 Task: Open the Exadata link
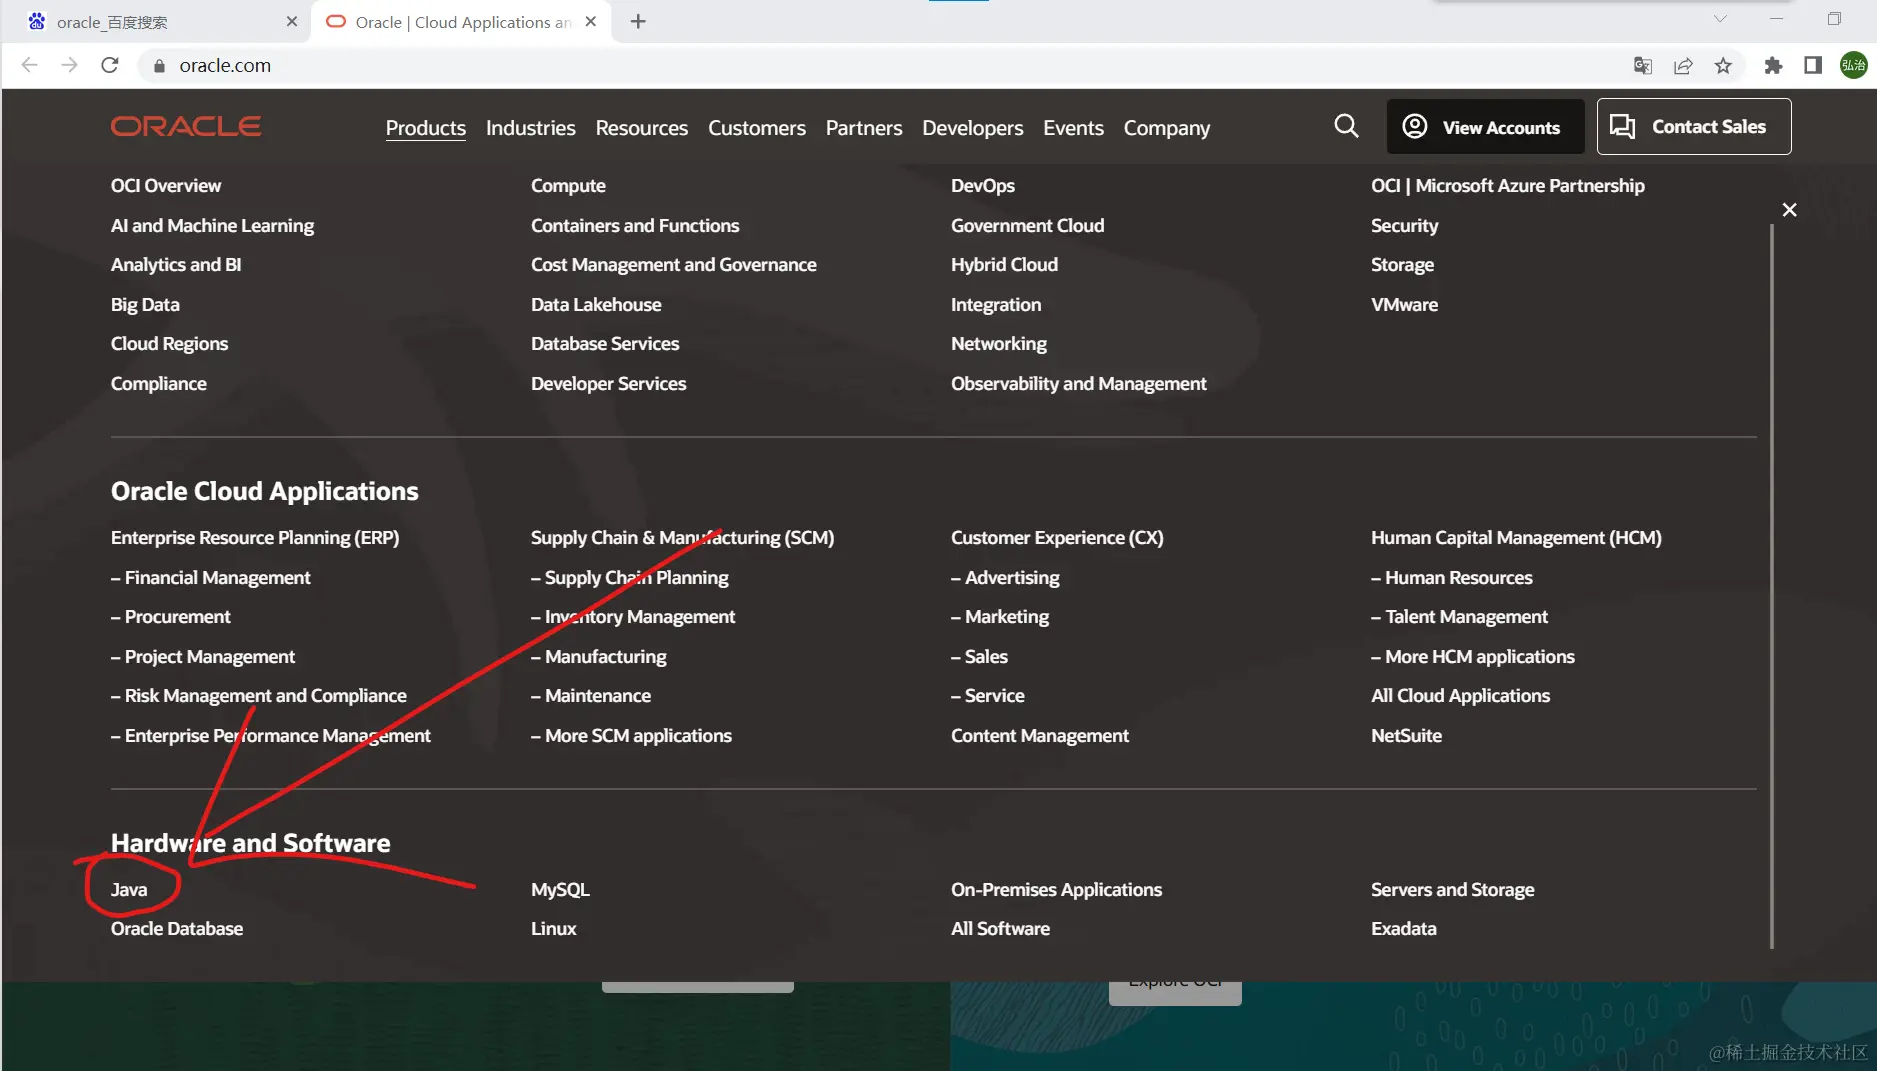point(1403,928)
